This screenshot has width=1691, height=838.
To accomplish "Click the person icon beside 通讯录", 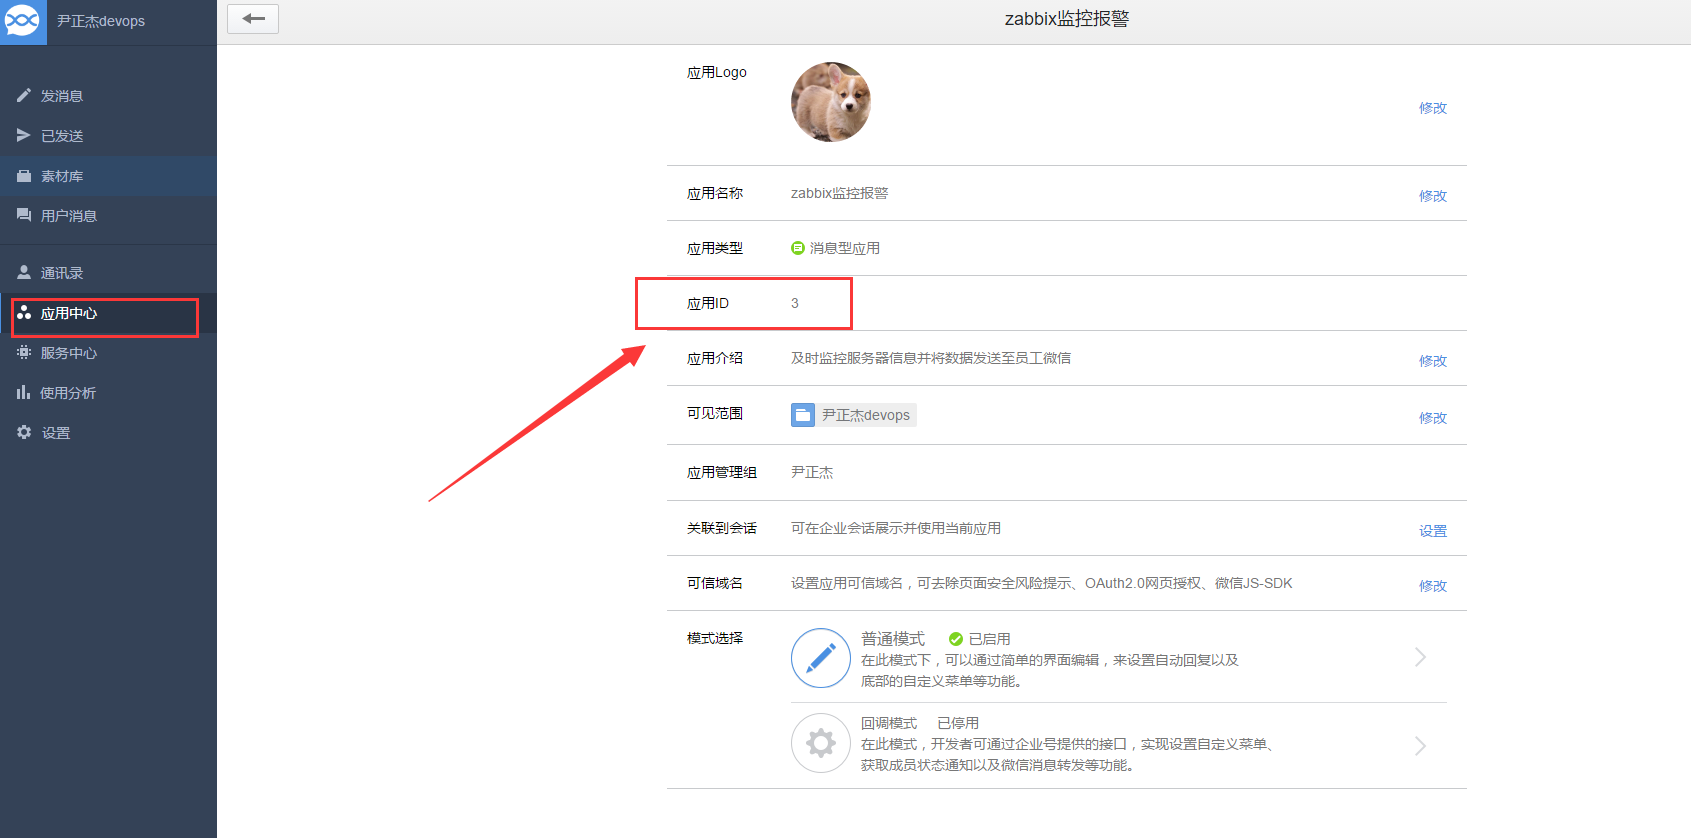I will (x=24, y=272).
